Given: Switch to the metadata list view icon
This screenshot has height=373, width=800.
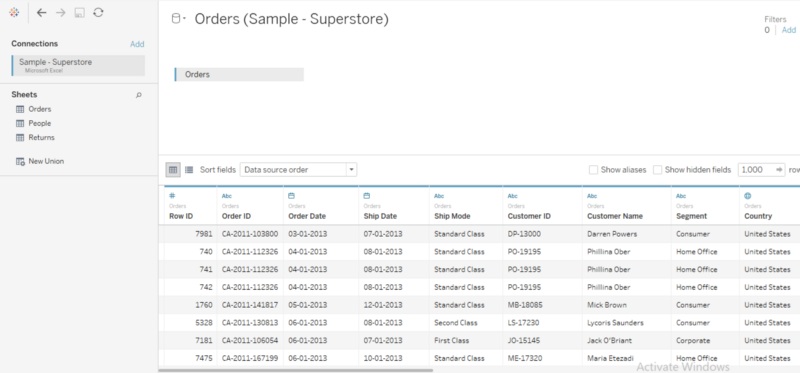Looking at the screenshot, I should [x=189, y=170].
